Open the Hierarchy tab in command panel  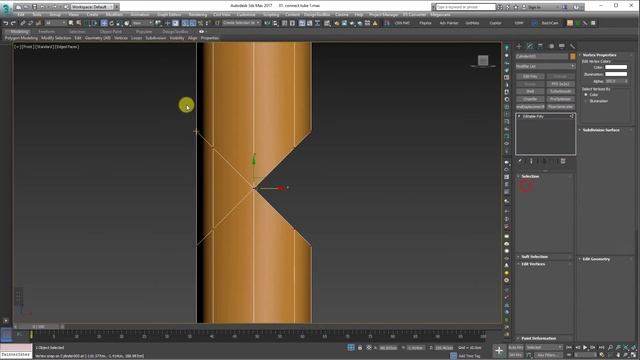tap(540, 46)
